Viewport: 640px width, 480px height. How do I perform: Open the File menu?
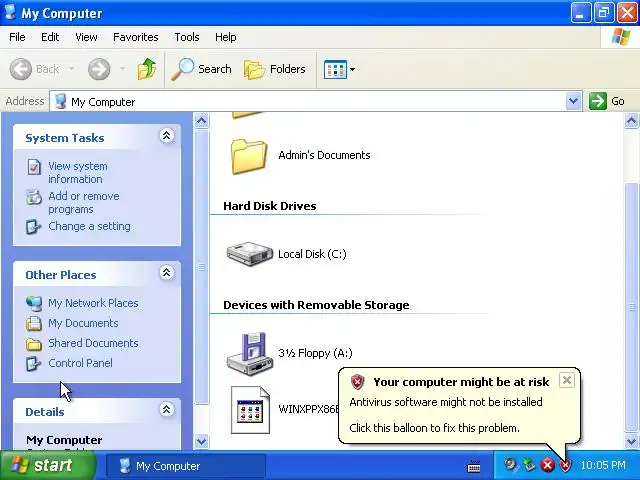click(x=17, y=37)
